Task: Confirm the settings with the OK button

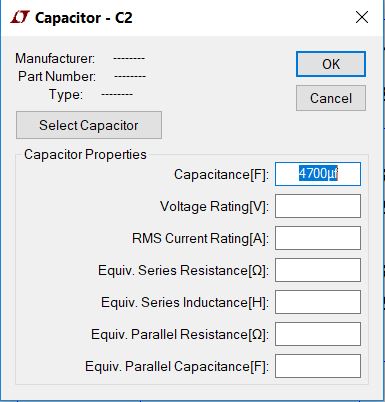Action: click(331, 64)
